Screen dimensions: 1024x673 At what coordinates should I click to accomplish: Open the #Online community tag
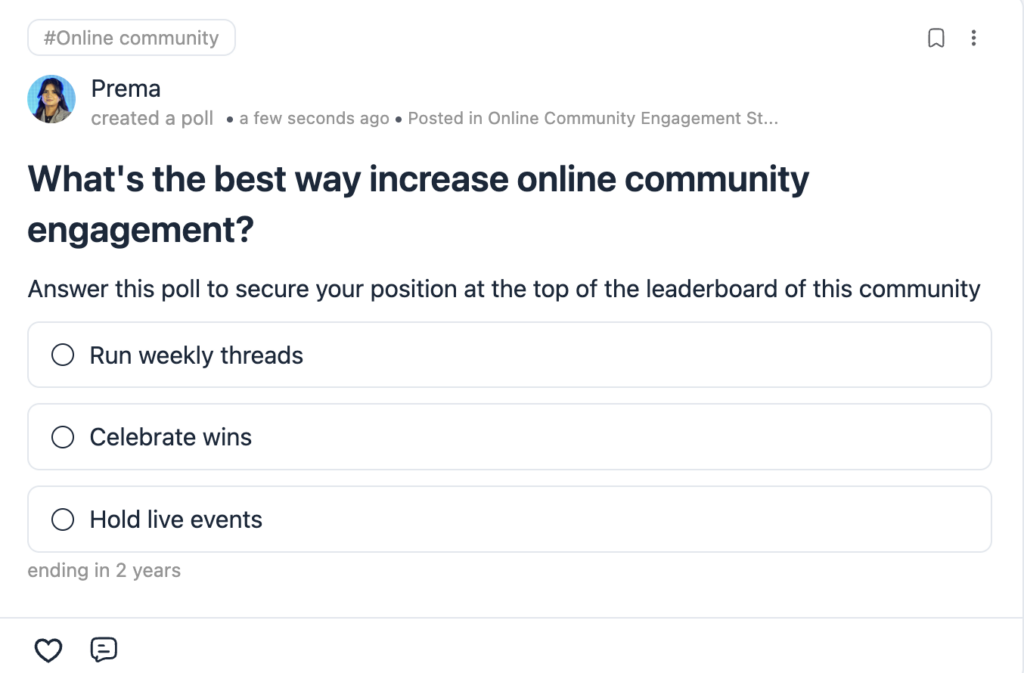click(x=131, y=37)
